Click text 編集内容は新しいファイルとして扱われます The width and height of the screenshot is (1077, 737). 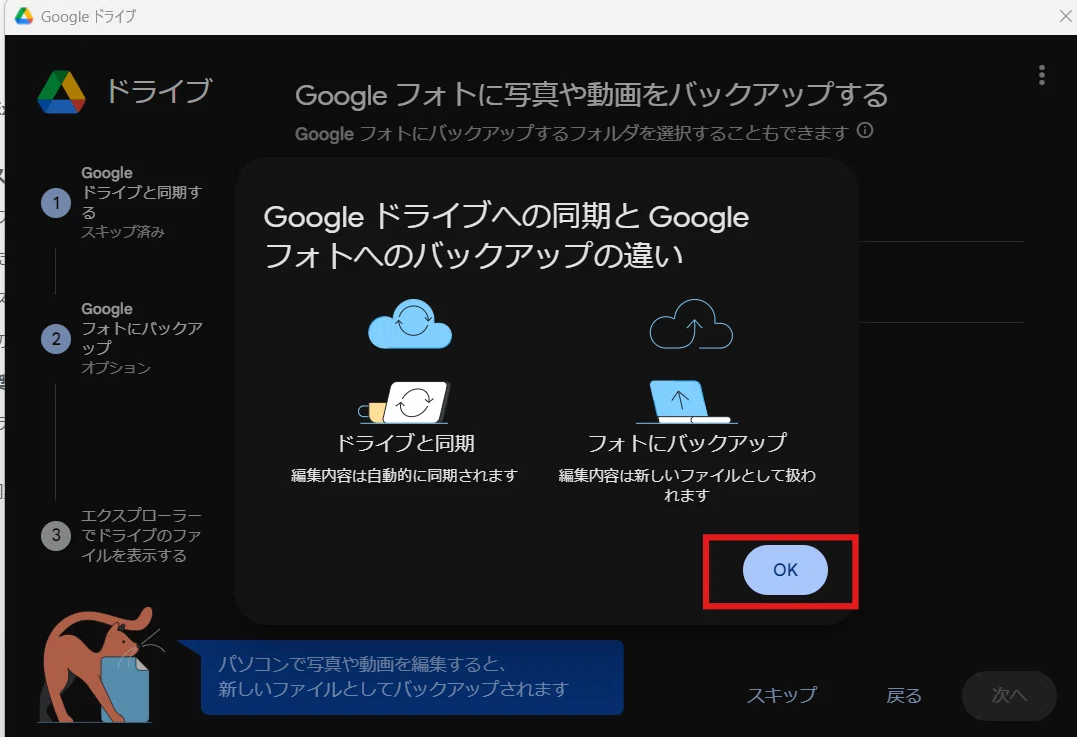[687, 485]
